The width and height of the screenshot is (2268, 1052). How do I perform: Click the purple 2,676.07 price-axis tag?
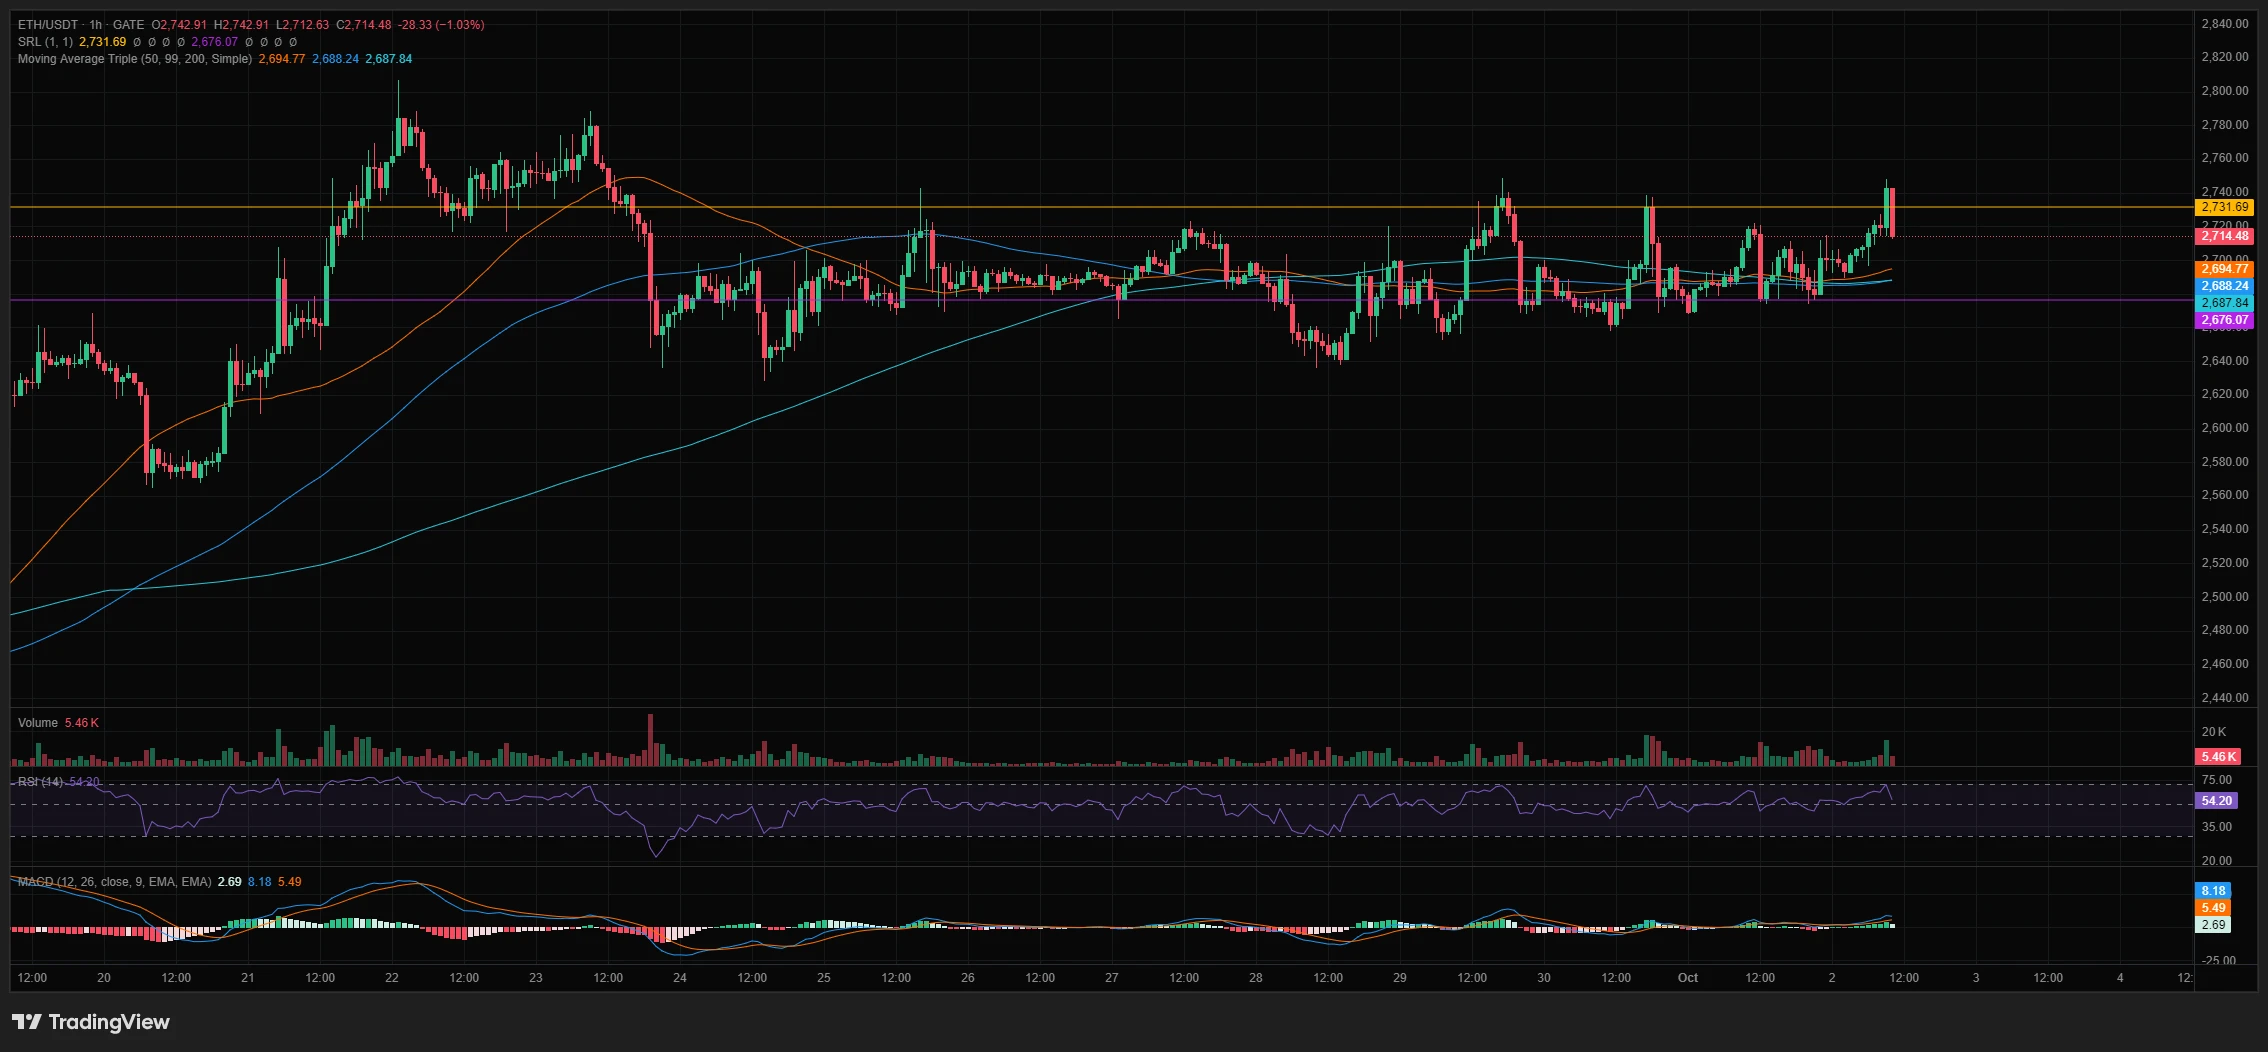2225,321
